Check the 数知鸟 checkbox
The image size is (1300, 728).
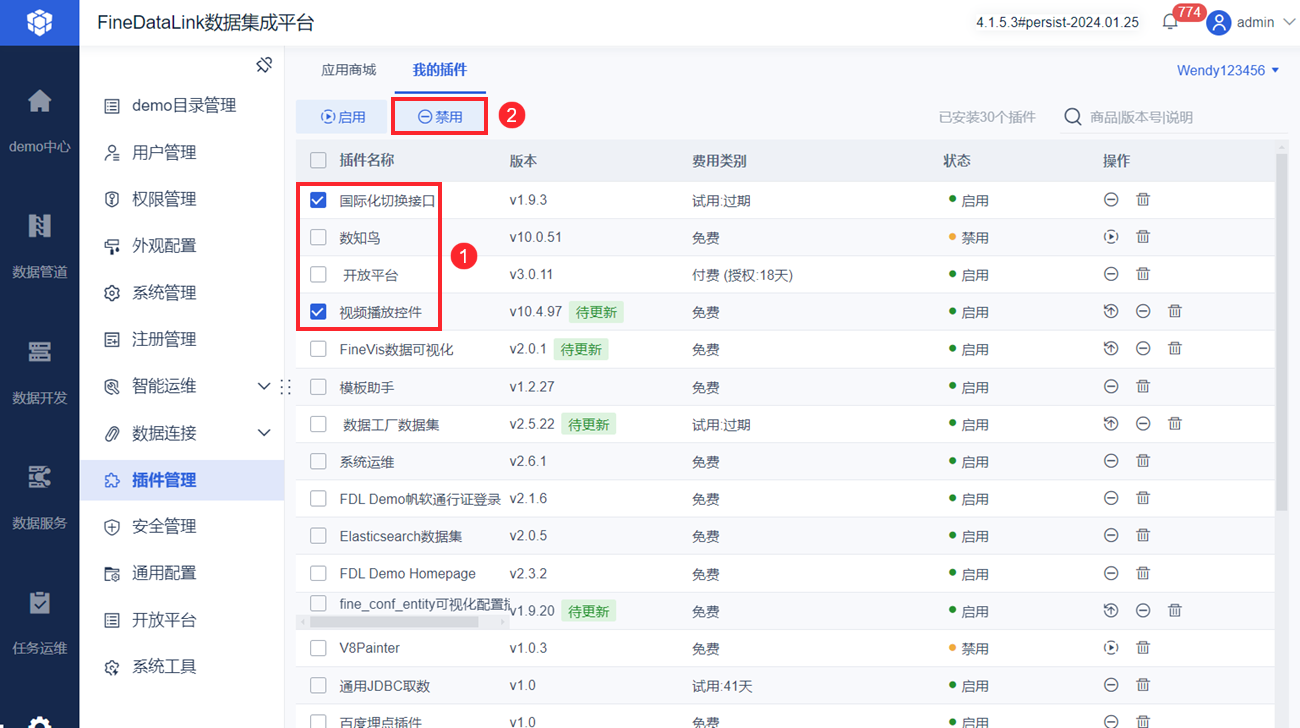tap(318, 237)
